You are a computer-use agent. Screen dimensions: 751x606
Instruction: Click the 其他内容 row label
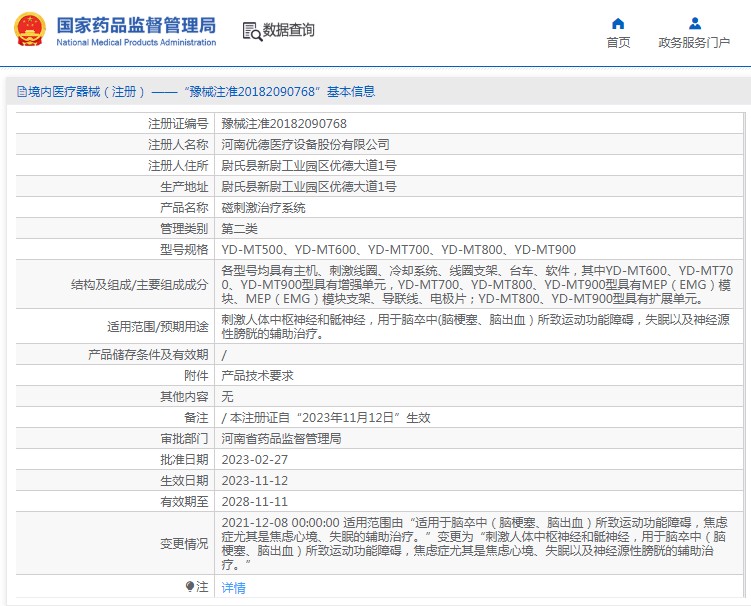click(x=184, y=397)
